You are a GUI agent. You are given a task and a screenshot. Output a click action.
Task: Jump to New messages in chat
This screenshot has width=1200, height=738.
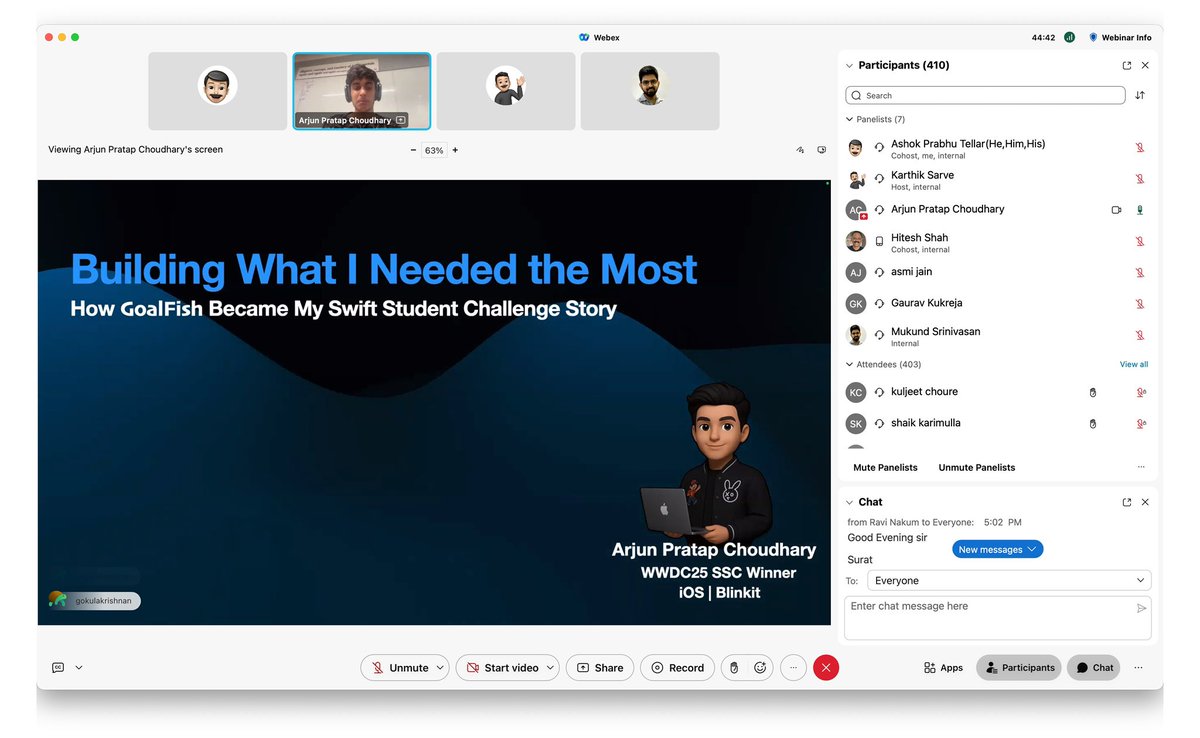[997, 549]
